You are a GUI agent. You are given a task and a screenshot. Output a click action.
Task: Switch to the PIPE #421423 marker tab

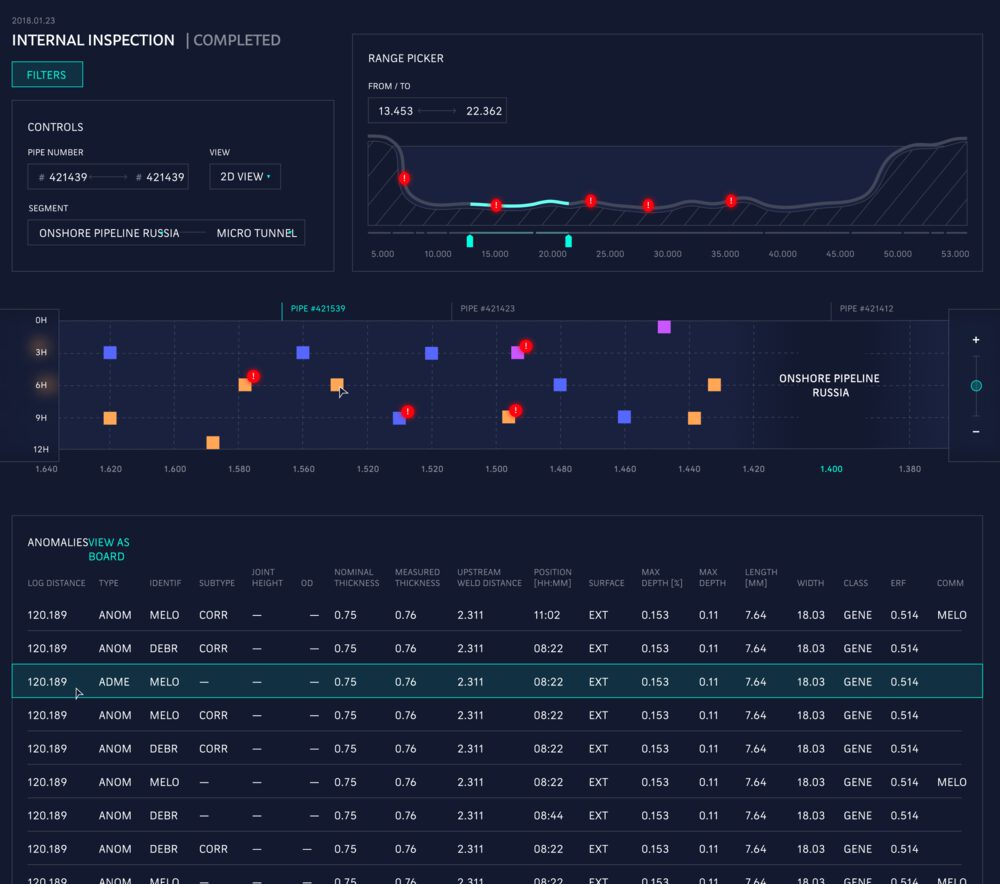pyautogui.click(x=487, y=309)
